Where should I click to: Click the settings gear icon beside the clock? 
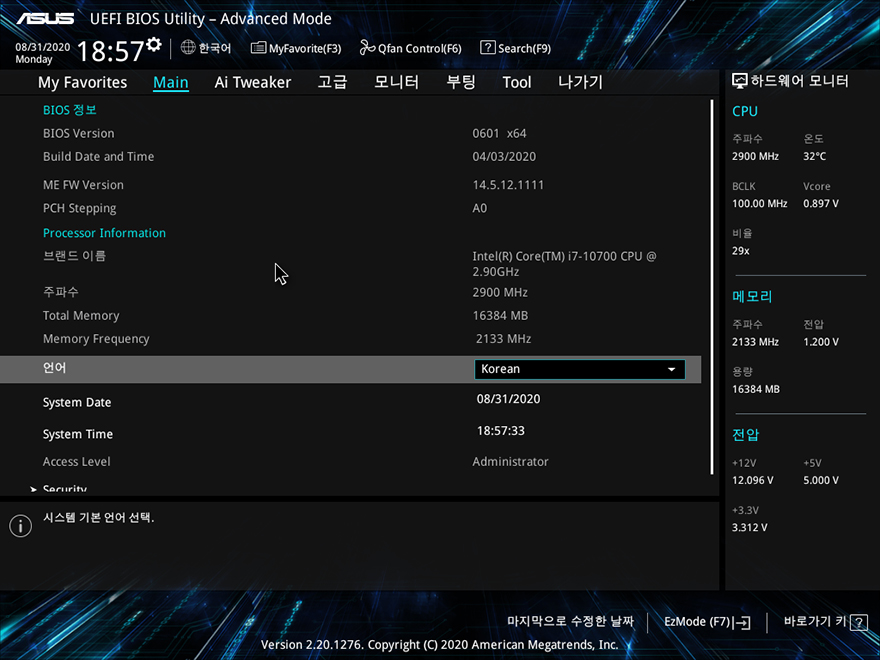click(154, 44)
